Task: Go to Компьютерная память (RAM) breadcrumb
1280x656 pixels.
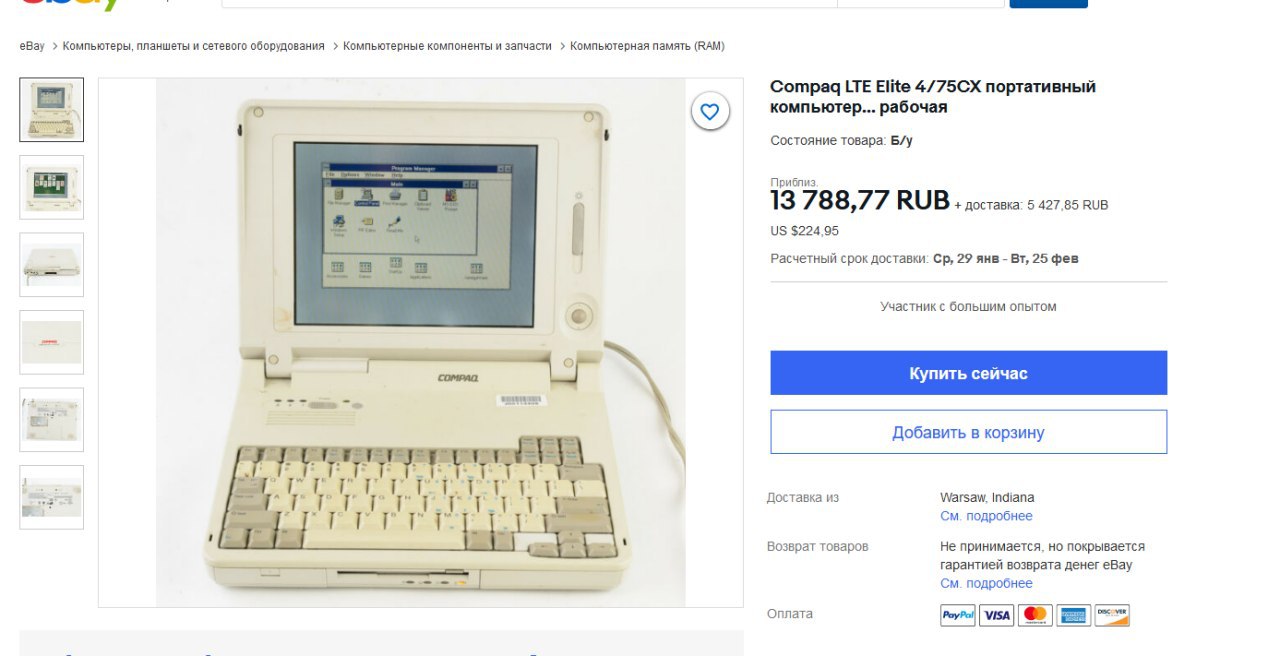Action: tap(647, 46)
